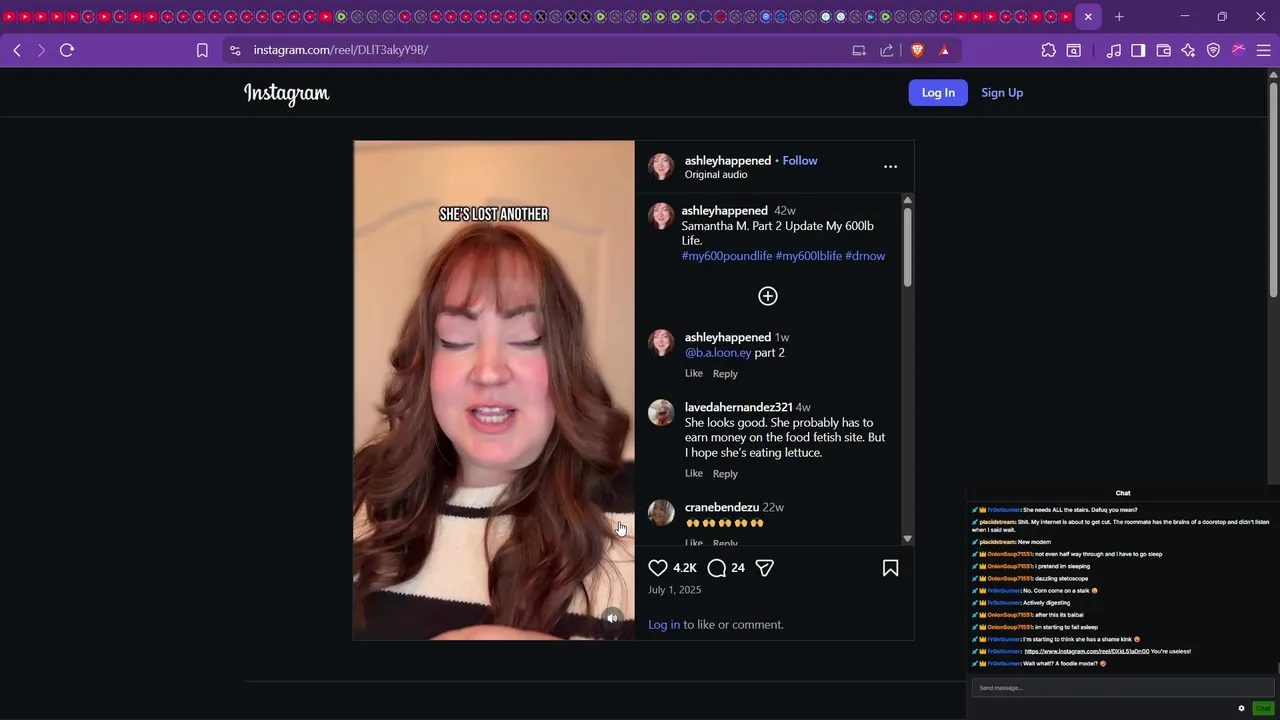Screen dimensions: 1280x720
Task: Open comments with the speech bubble icon
Action: (x=717, y=568)
